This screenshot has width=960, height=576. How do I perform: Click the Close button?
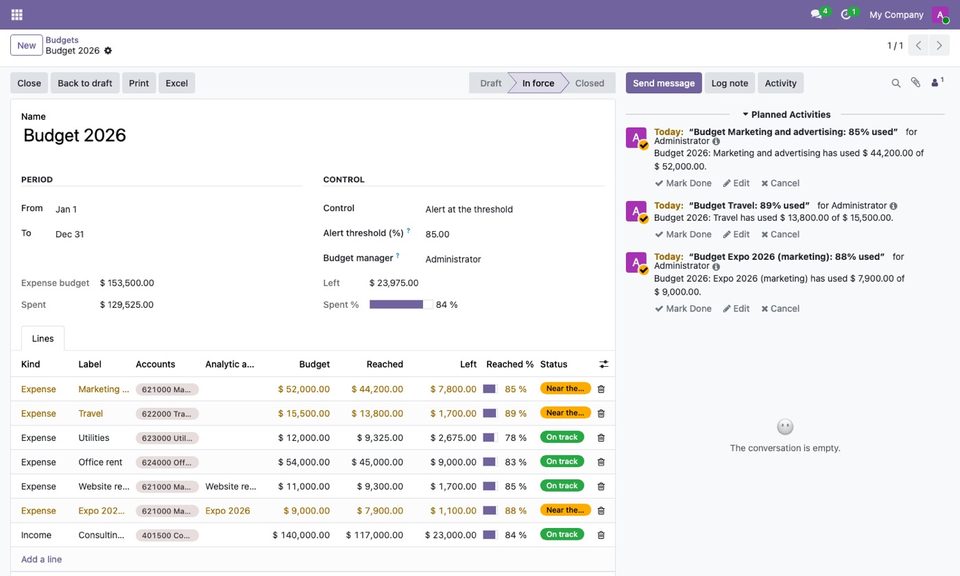[29, 83]
